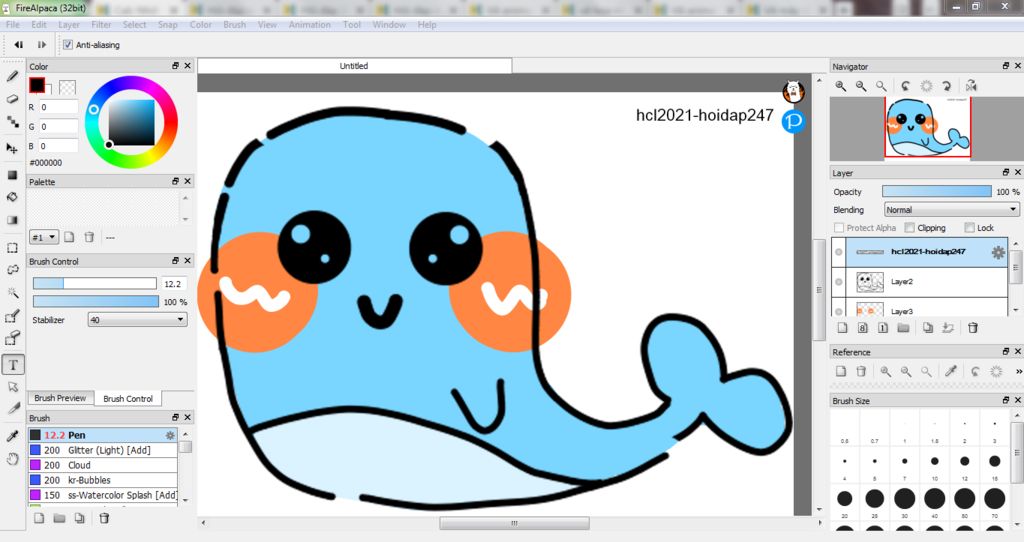Select the Fill rectangle tool
1024x542 pixels.
click(12, 175)
